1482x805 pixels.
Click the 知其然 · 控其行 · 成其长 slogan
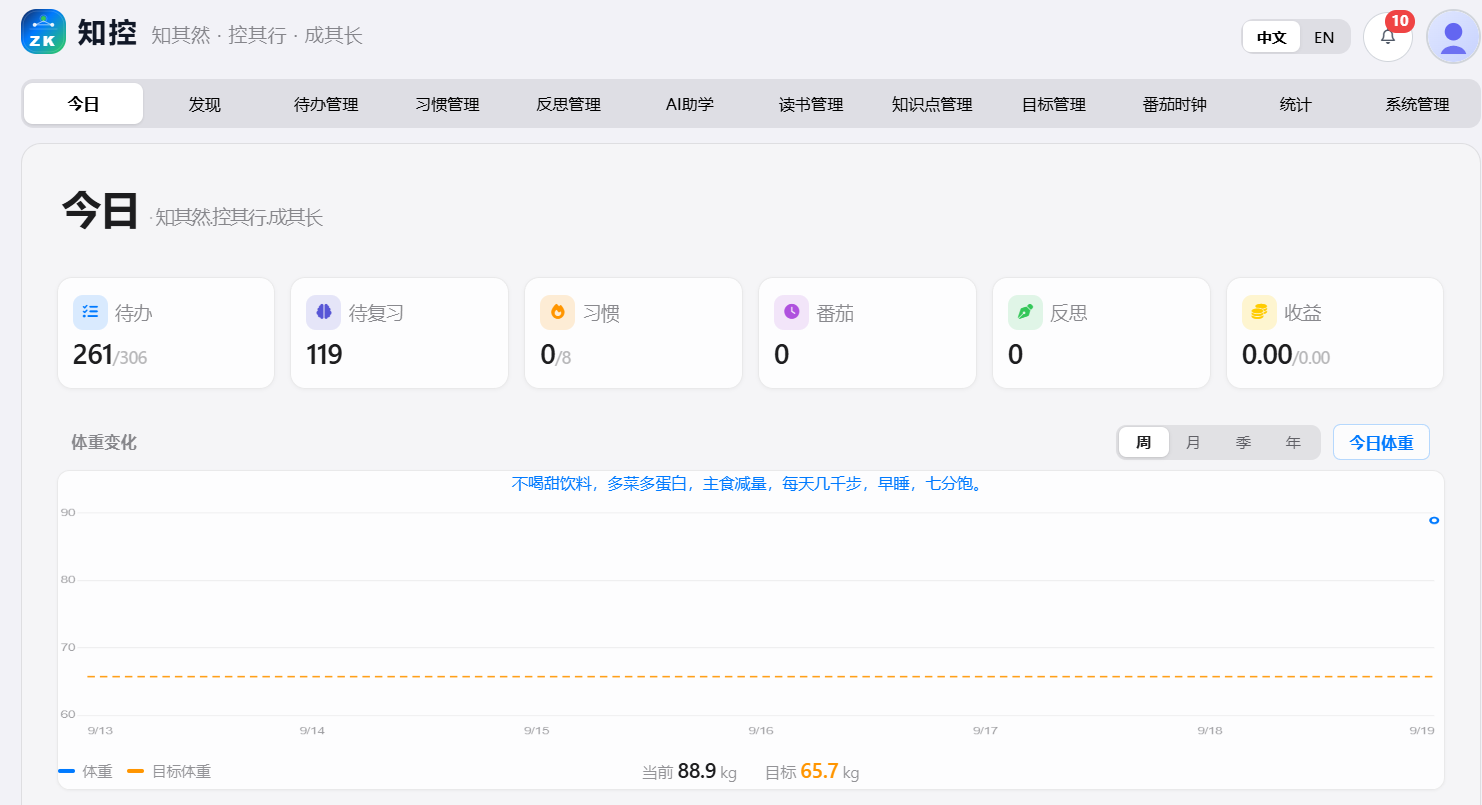[257, 36]
